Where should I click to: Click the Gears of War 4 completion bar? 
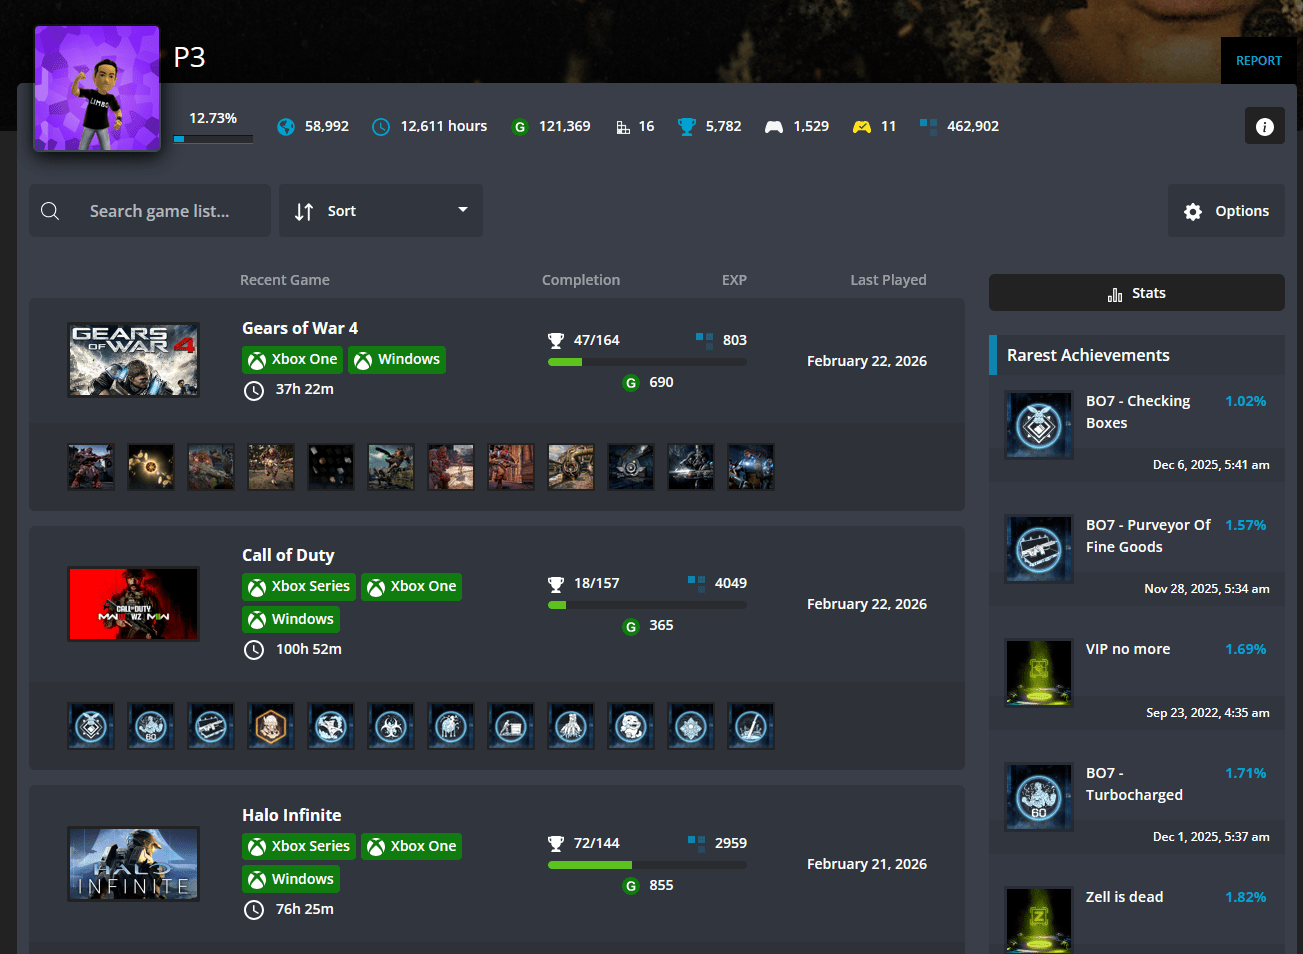[647, 362]
